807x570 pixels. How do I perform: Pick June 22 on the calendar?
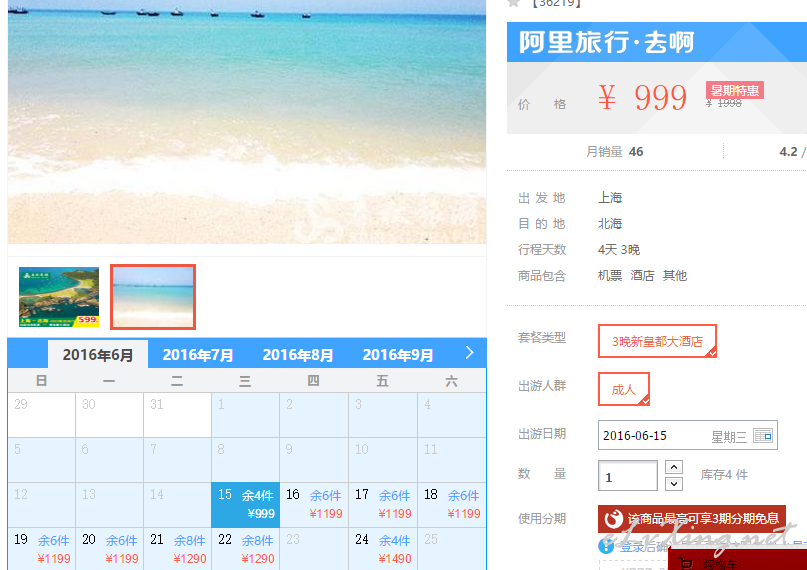tap(245, 548)
